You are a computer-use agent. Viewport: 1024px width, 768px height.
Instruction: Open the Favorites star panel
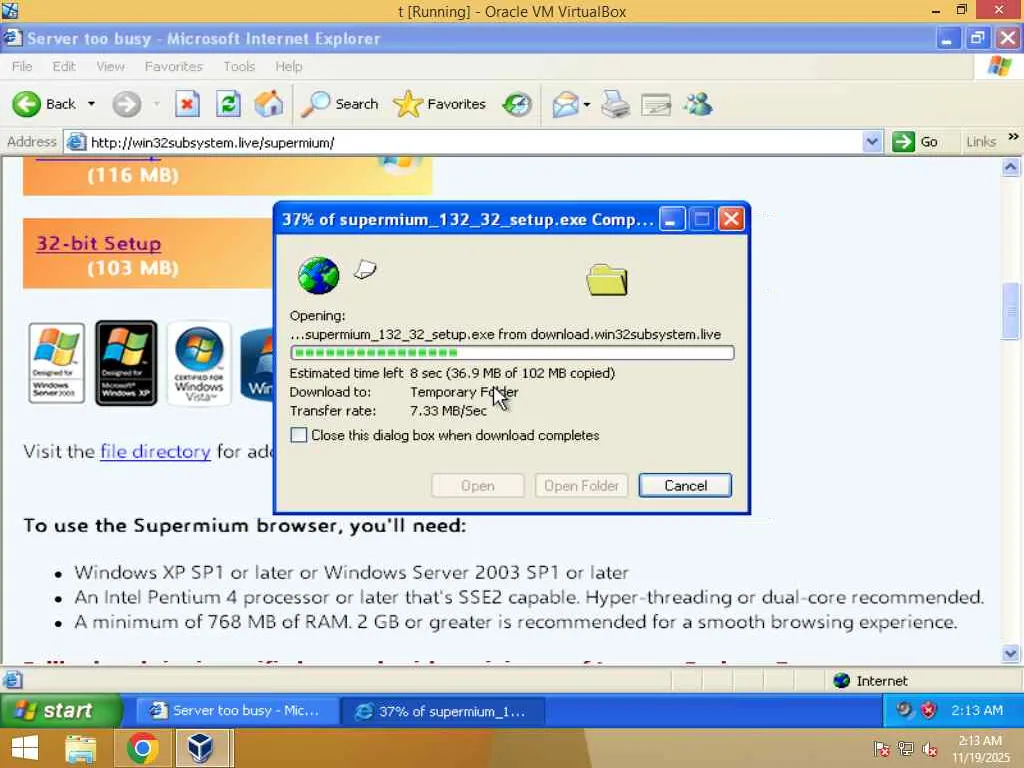click(x=440, y=104)
